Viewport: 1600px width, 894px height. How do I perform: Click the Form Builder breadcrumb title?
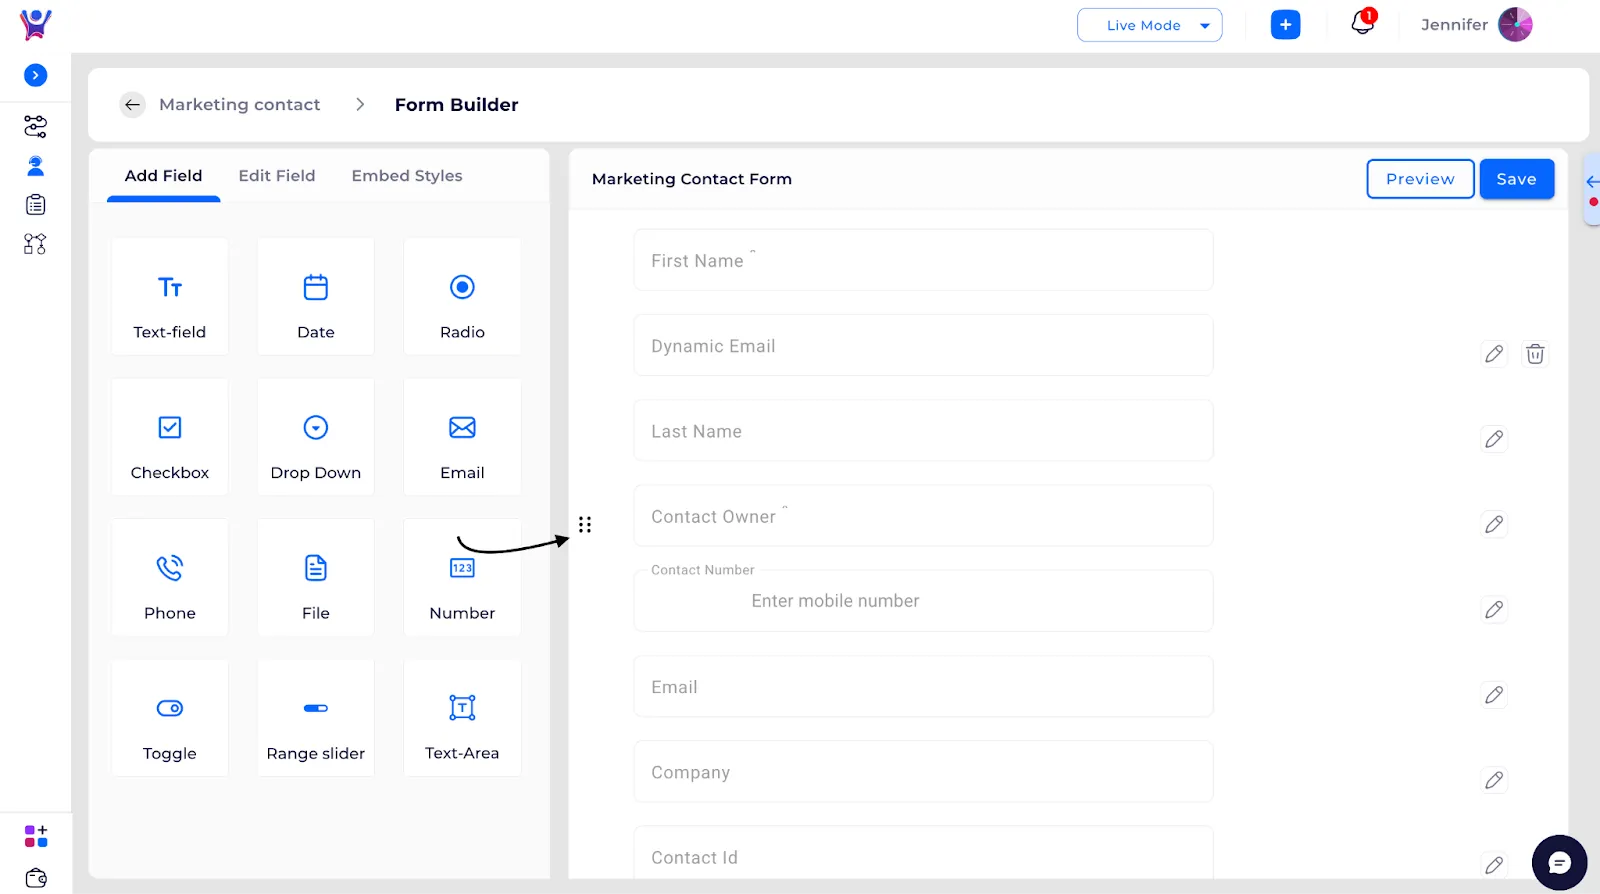tap(456, 105)
